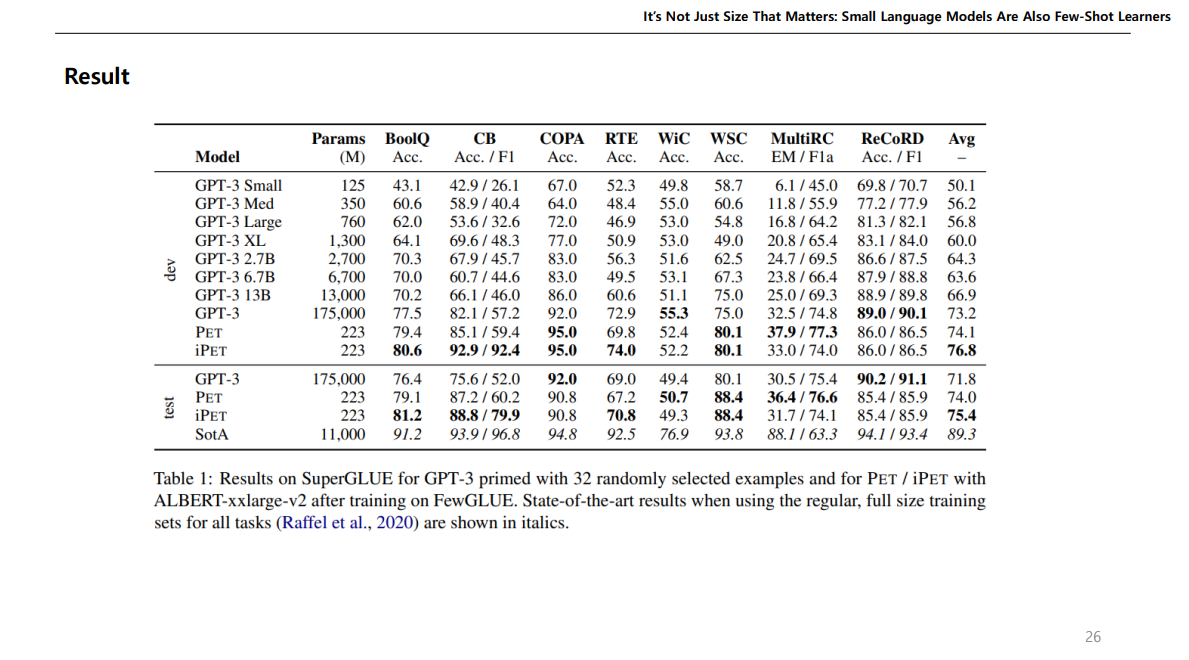Click the 'GPT-3 Med' row label
1189x660 pixels.
(234, 204)
